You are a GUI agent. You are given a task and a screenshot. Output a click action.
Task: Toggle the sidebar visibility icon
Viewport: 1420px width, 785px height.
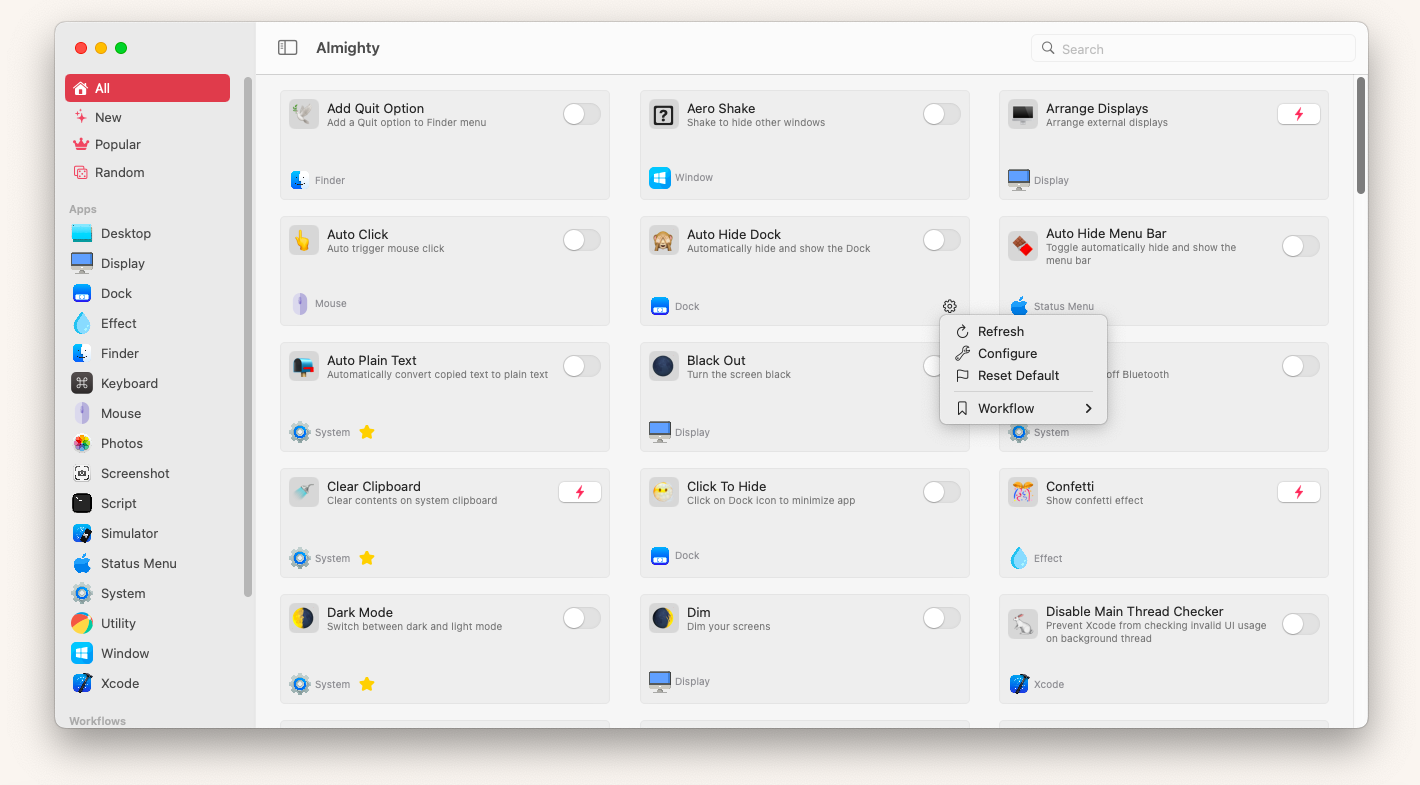pos(288,47)
